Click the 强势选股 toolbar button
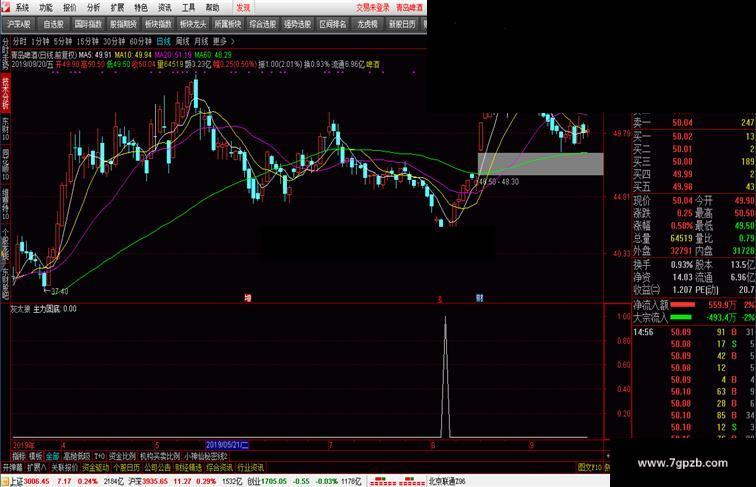 [x=297, y=24]
